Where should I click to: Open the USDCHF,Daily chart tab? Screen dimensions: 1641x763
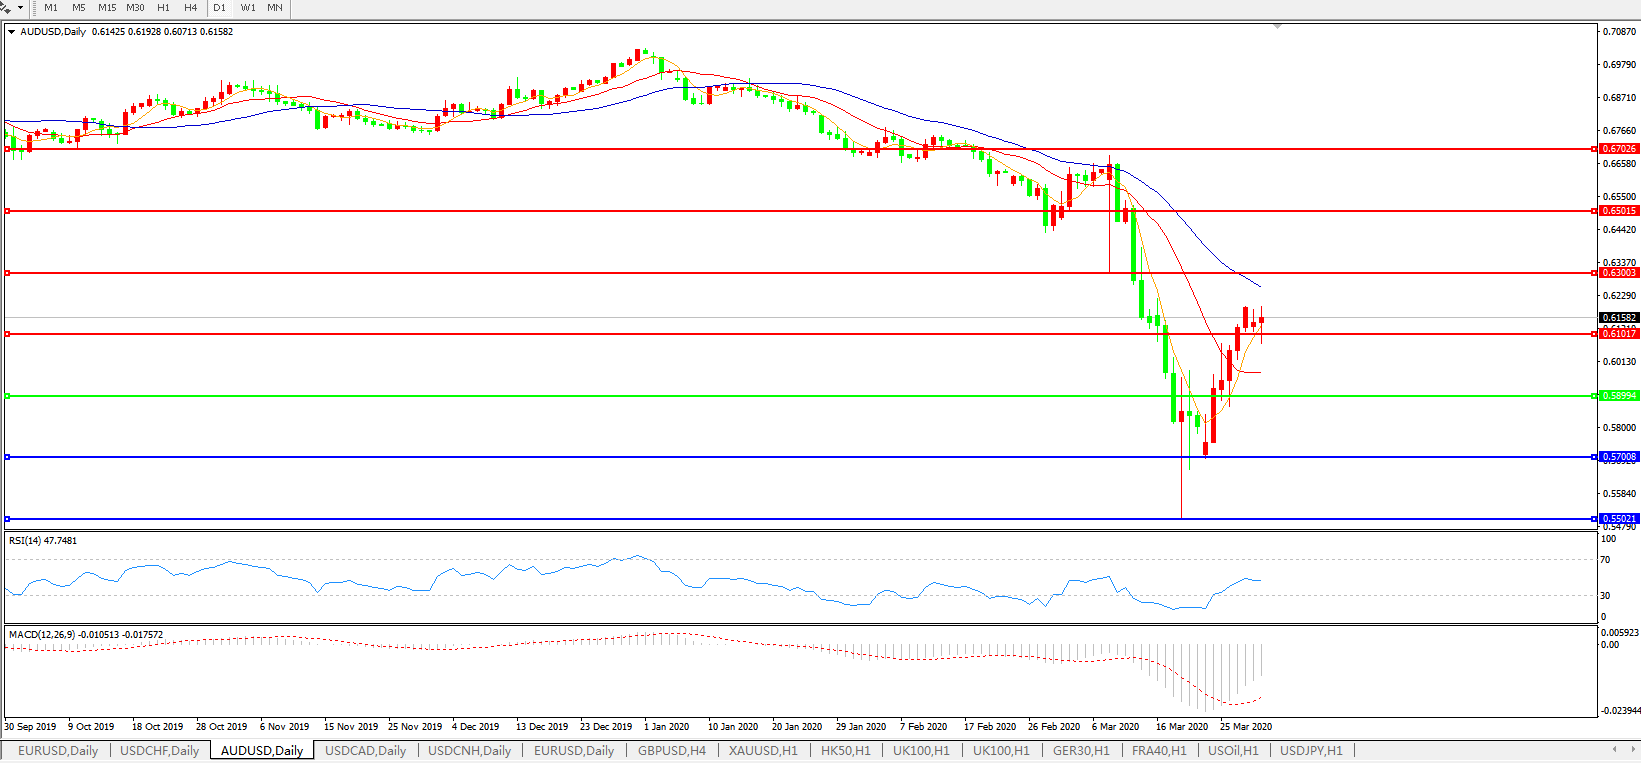point(159,750)
